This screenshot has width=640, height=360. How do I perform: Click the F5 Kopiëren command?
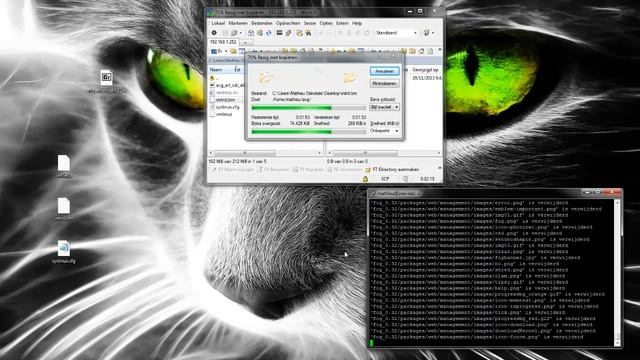[308, 169]
